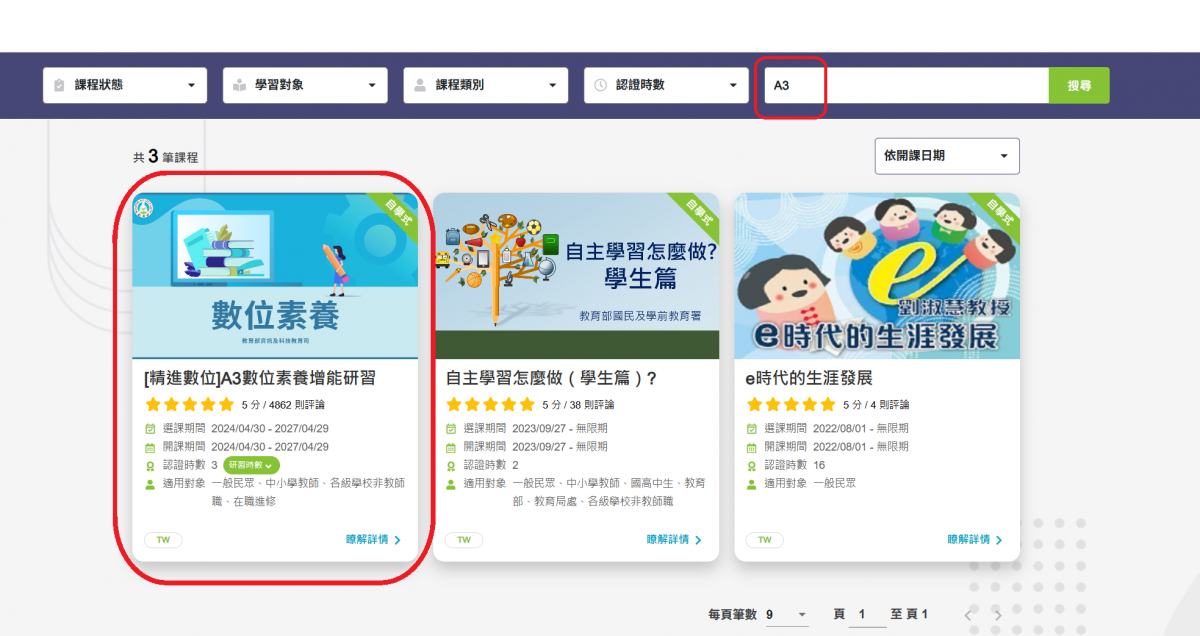Open the 自主學習怎麼做 學生篇 course image

pos(576,275)
